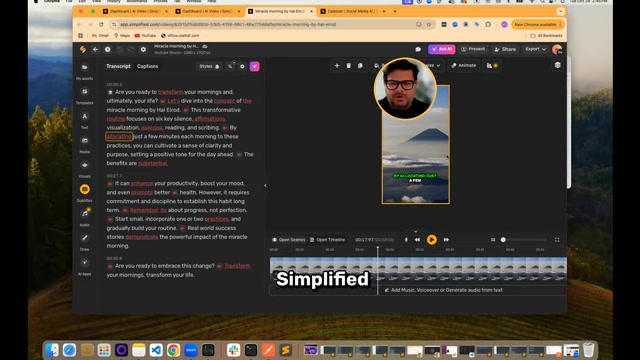
Task: Adjust the timeline zoom slider
Action: pyautogui.click(x=524, y=240)
